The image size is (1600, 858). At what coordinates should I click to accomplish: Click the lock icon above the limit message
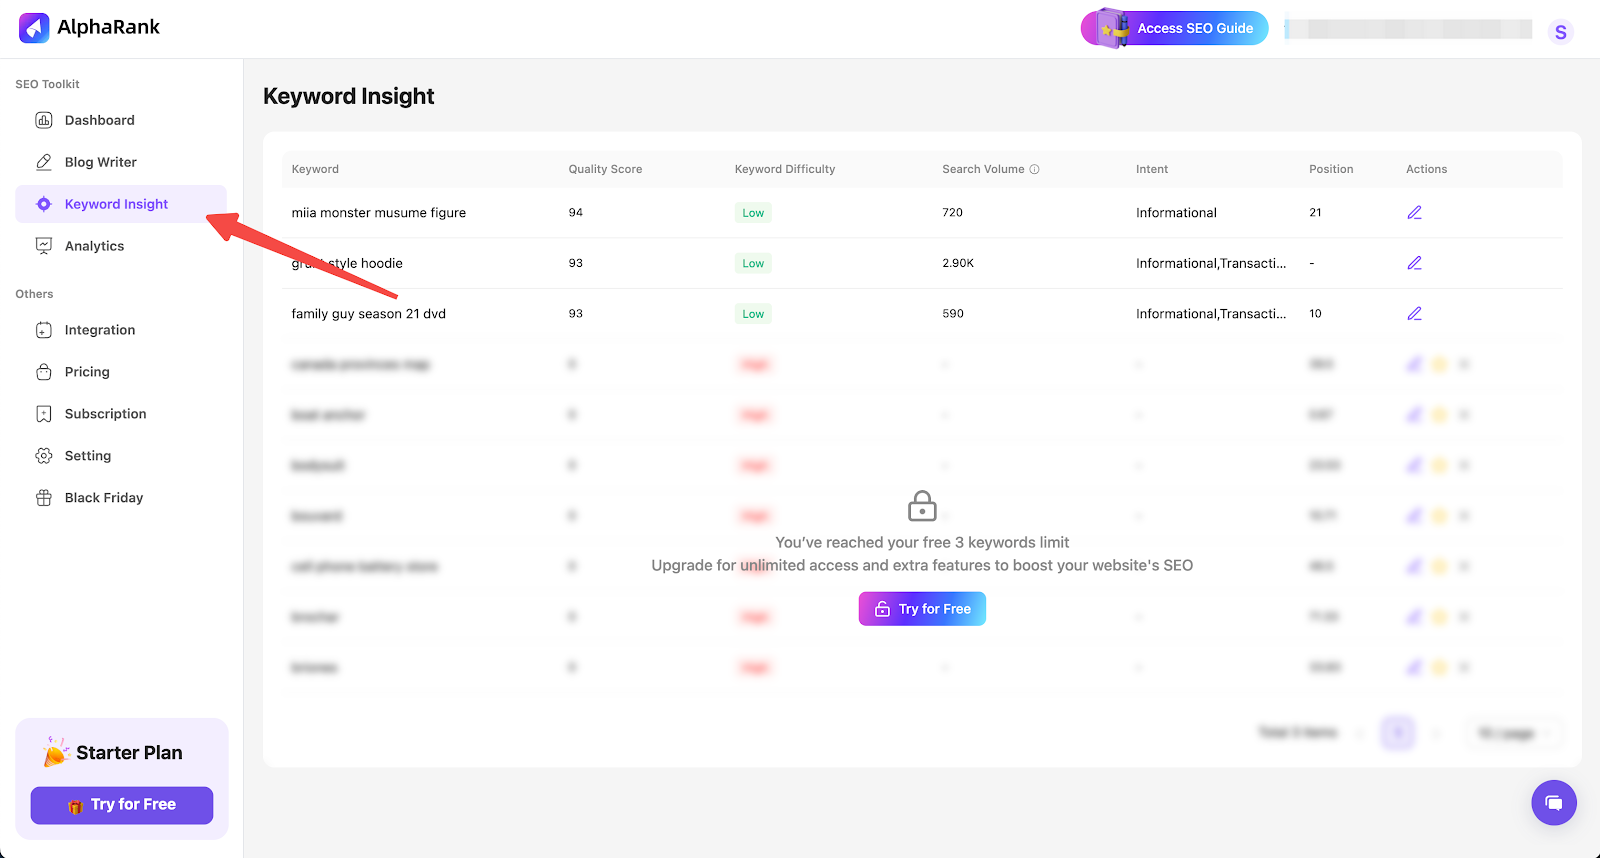click(922, 506)
